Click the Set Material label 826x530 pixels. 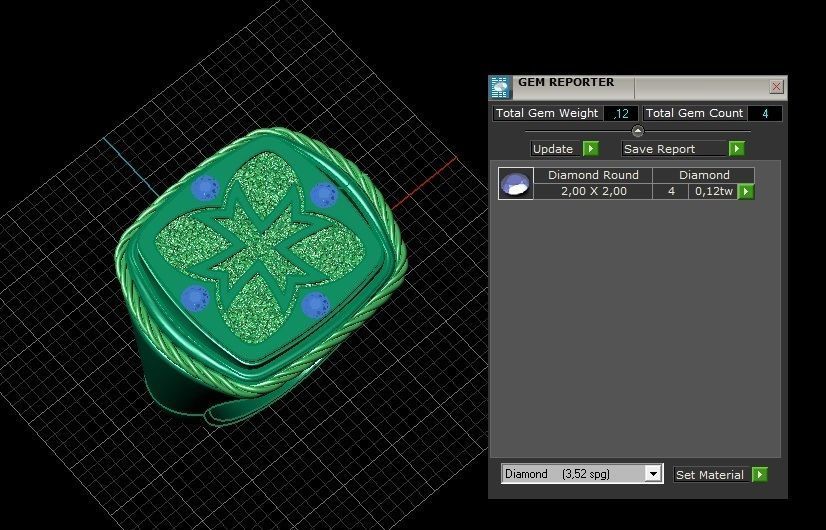[712, 475]
